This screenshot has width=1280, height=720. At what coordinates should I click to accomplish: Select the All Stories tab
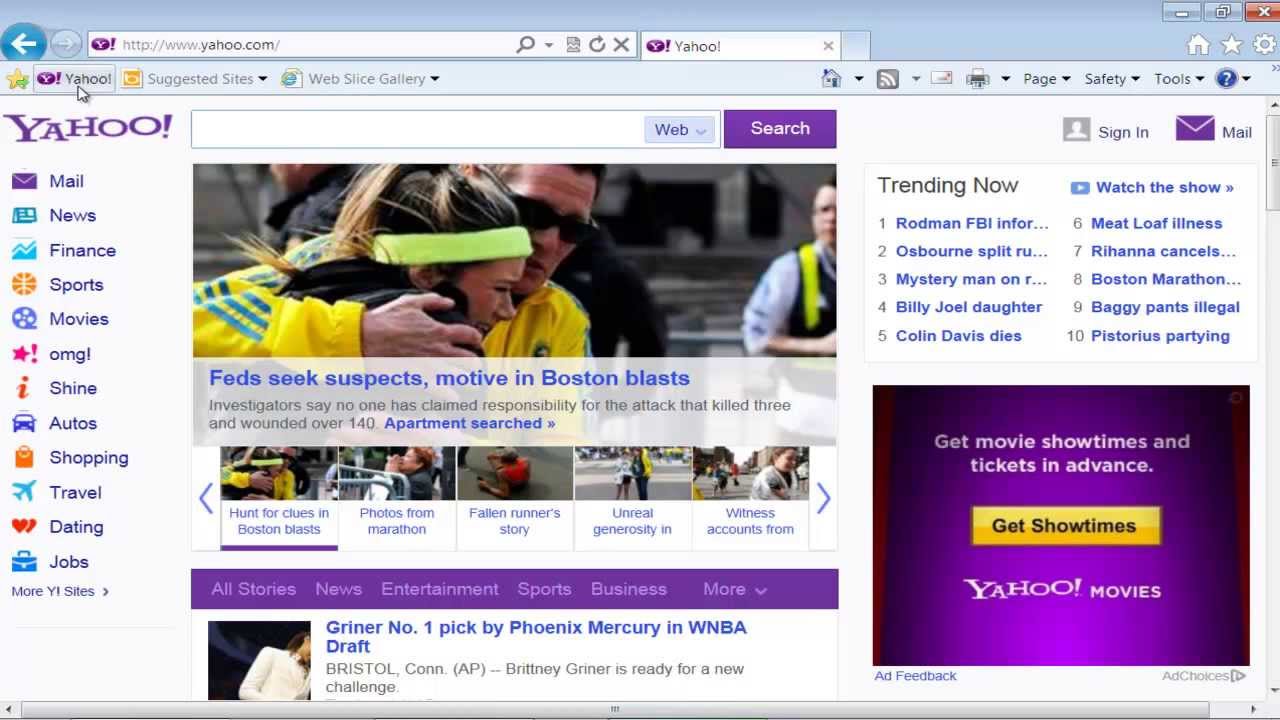[x=253, y=589]
